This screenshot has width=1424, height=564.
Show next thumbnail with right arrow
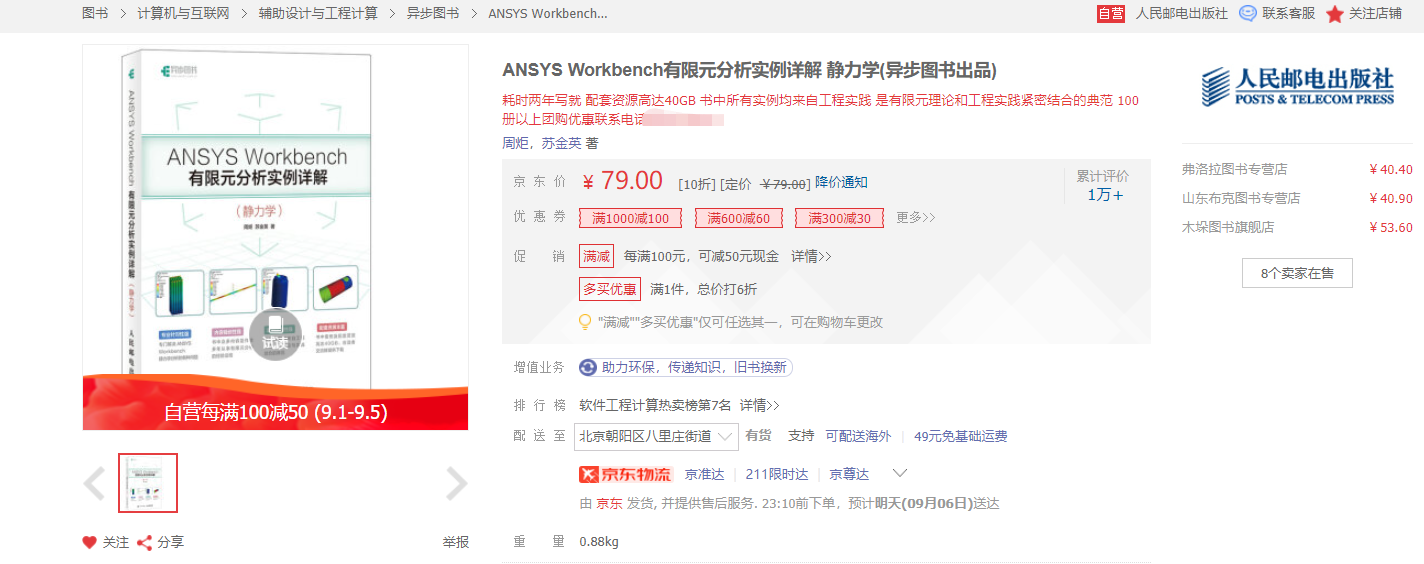[456, 484]
